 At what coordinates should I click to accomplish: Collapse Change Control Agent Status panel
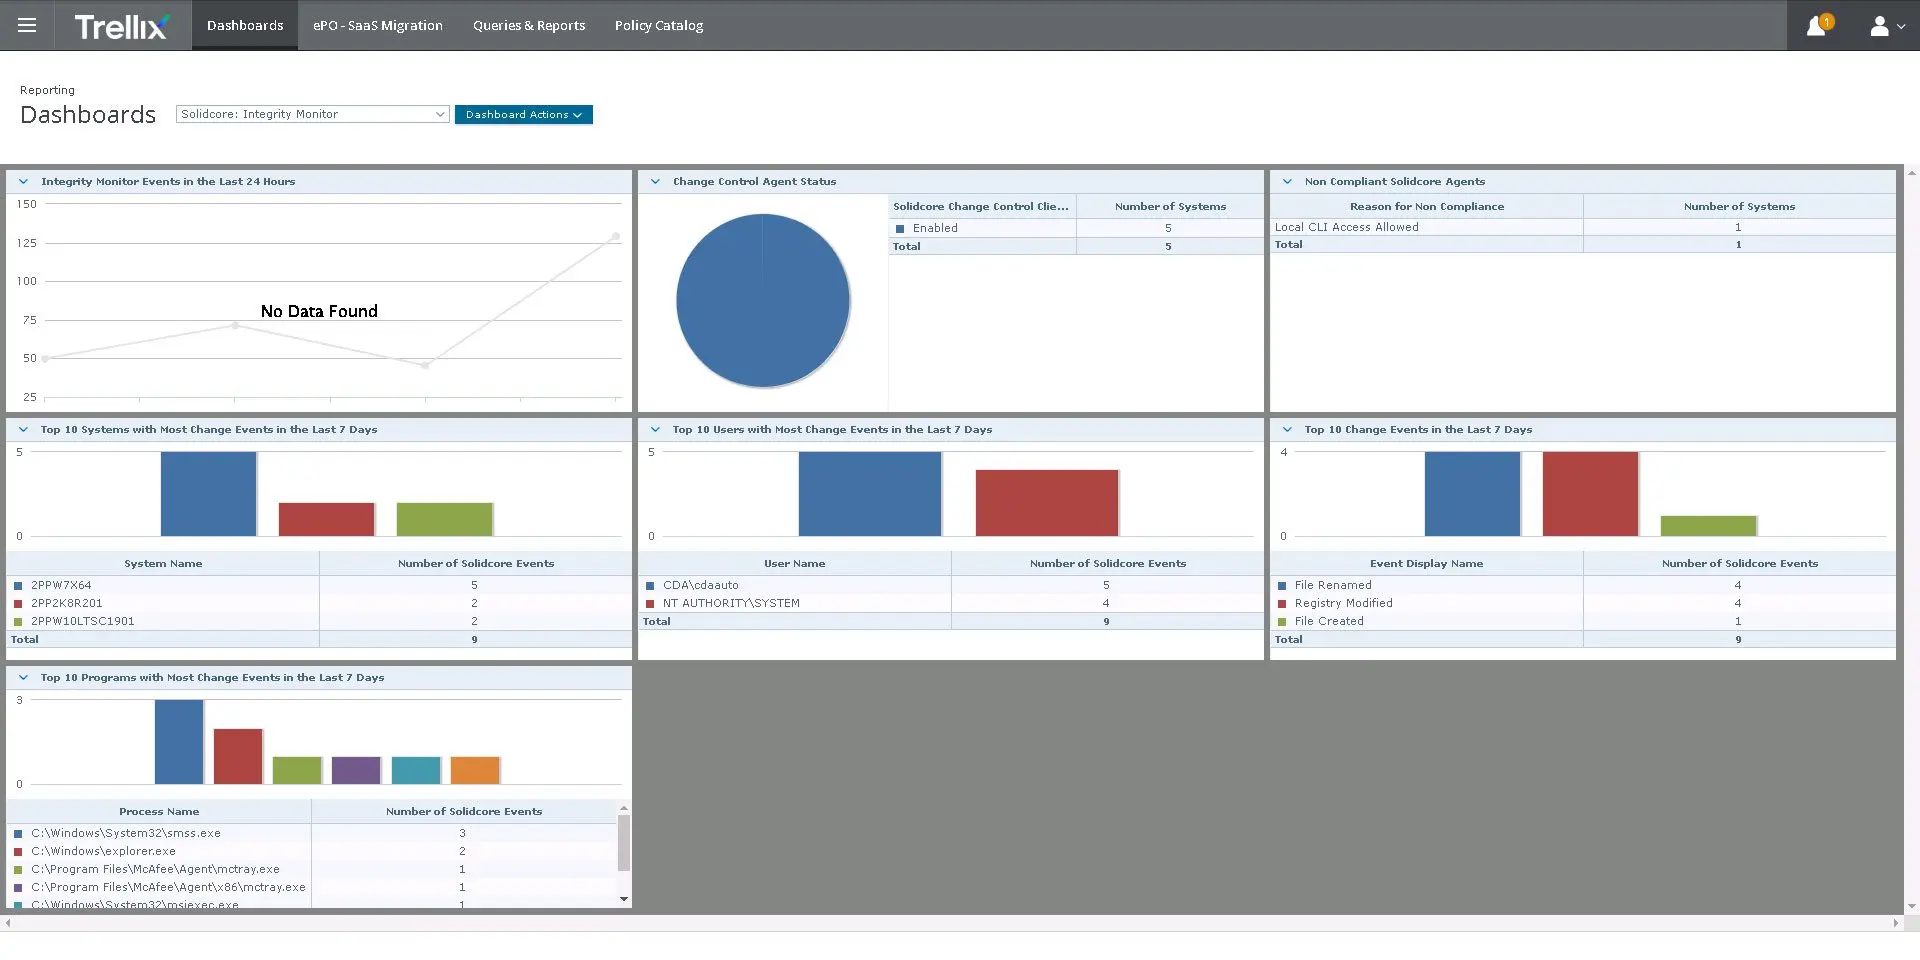pyautogui.click(x=655, y=182)
